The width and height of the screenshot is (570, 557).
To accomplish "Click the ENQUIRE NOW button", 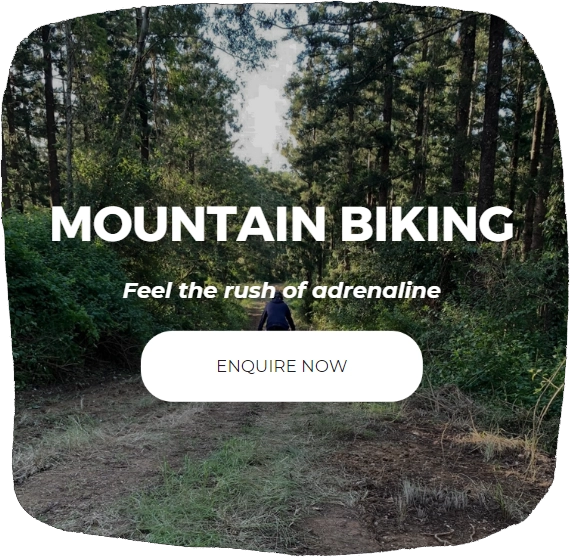I will coord(282,366).
